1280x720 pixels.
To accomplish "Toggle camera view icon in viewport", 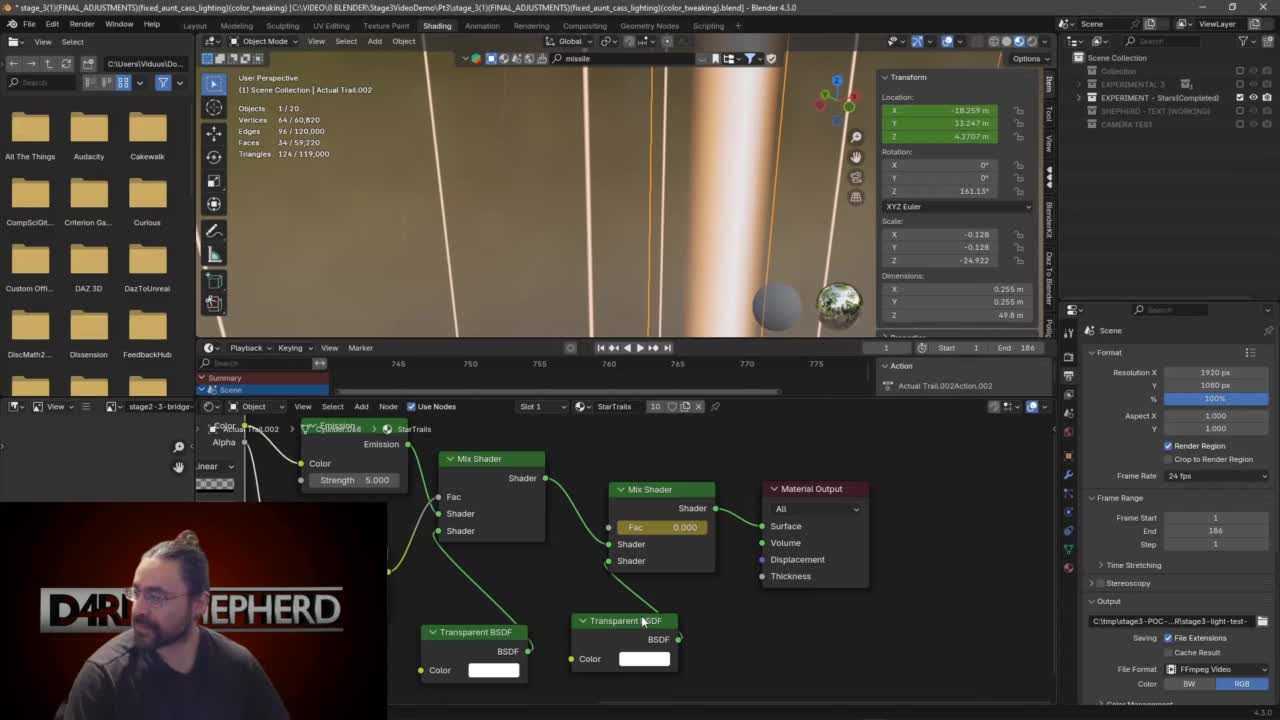I will pyautogui.click(x=856, y=177).
